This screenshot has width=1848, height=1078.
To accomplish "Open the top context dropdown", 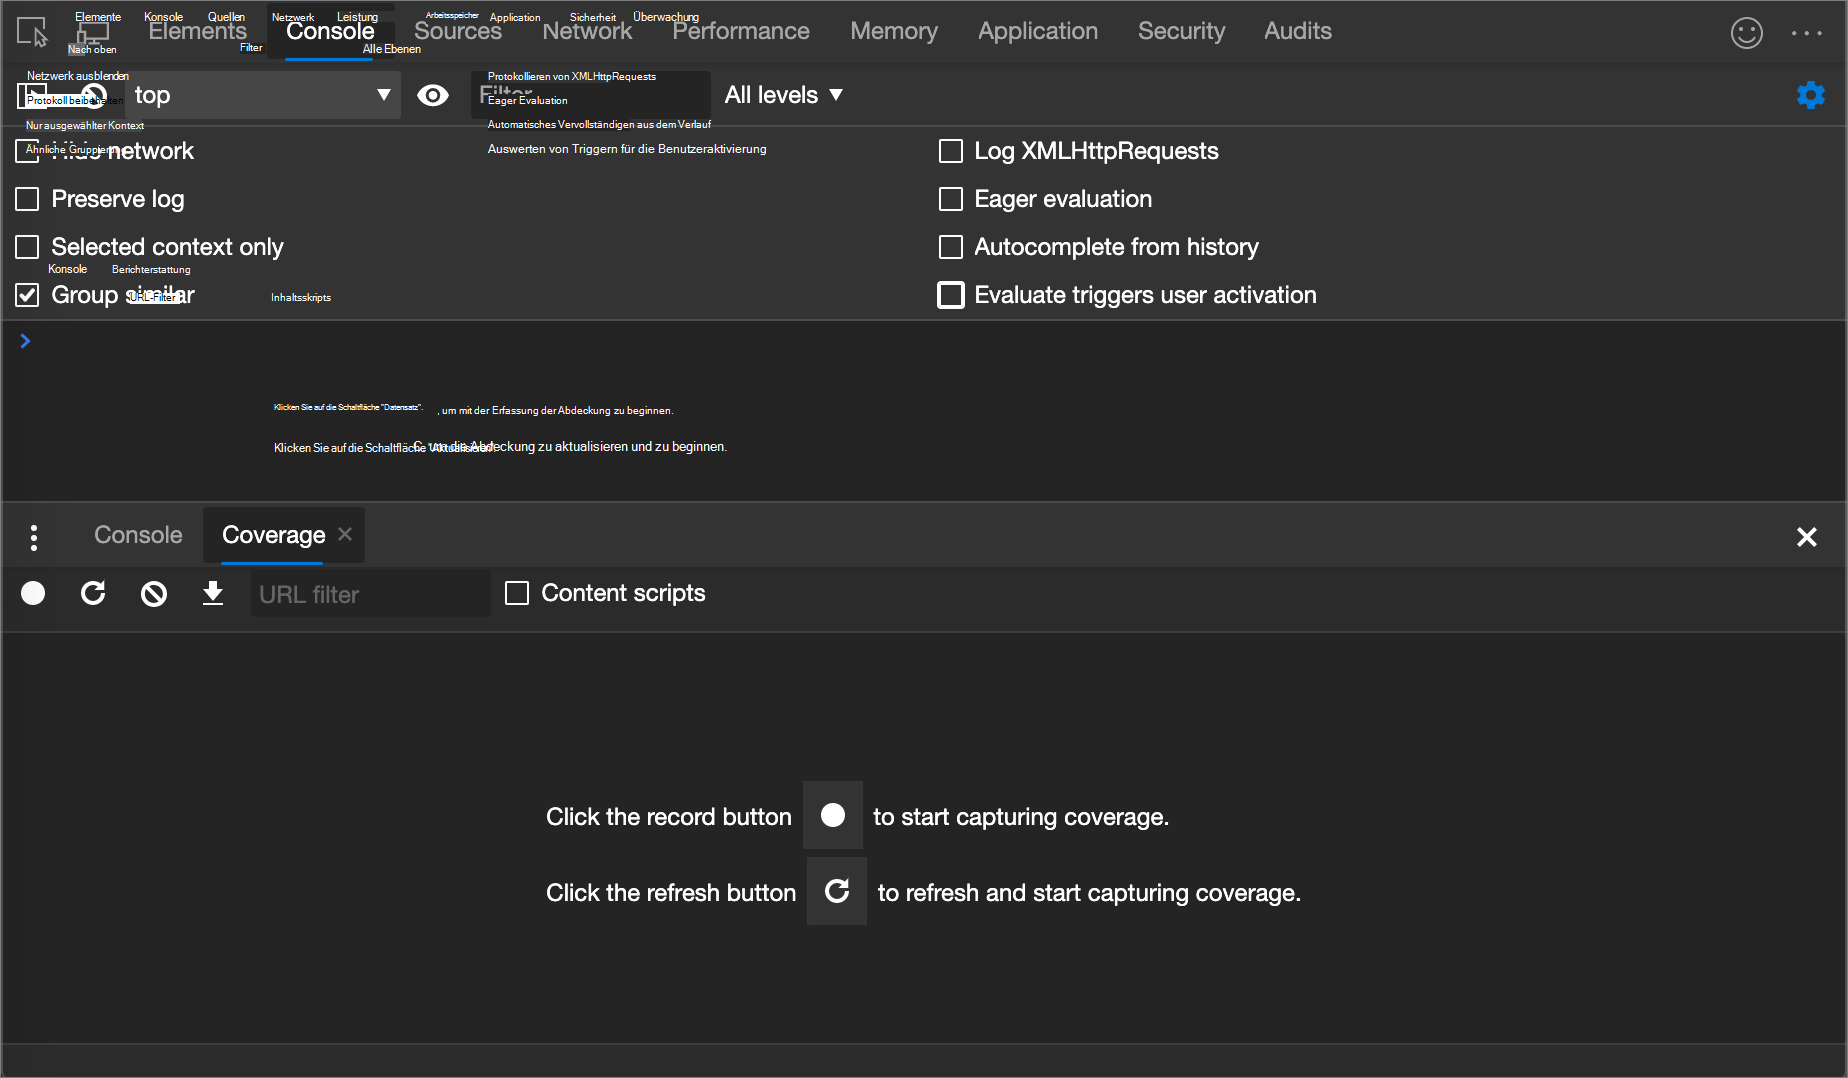I will coord(262,95).
